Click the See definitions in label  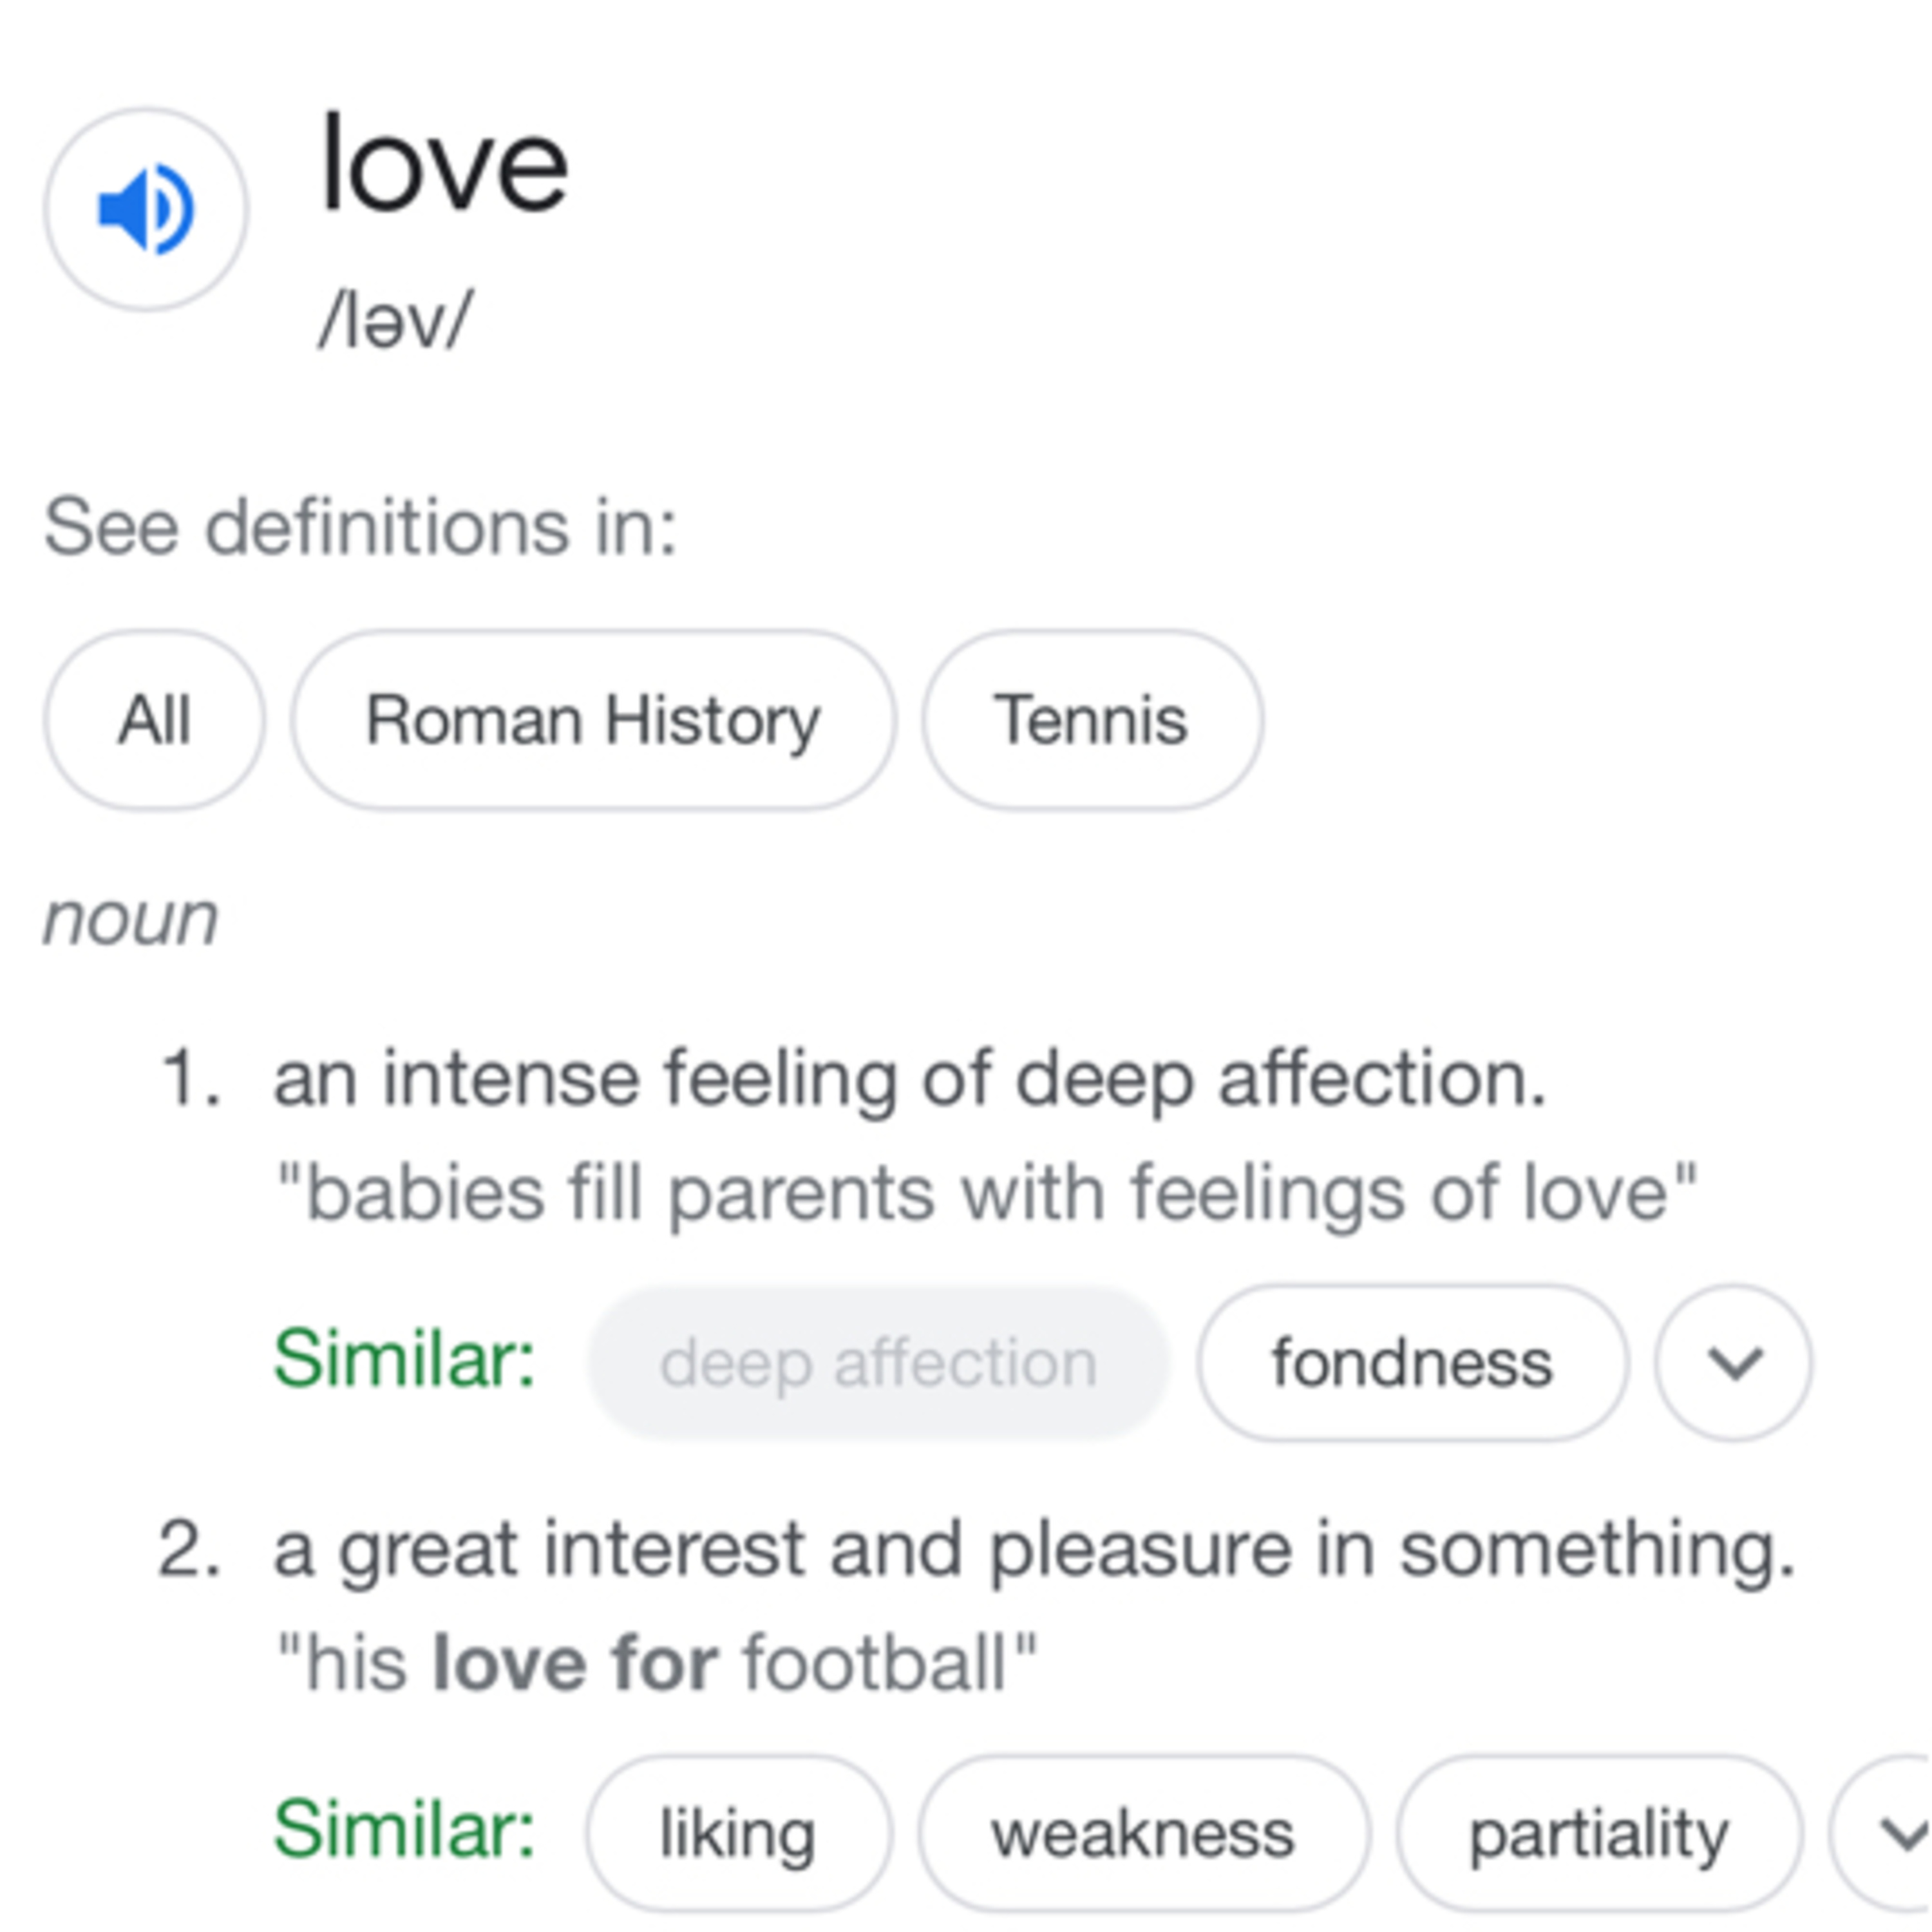pos(361,526)
